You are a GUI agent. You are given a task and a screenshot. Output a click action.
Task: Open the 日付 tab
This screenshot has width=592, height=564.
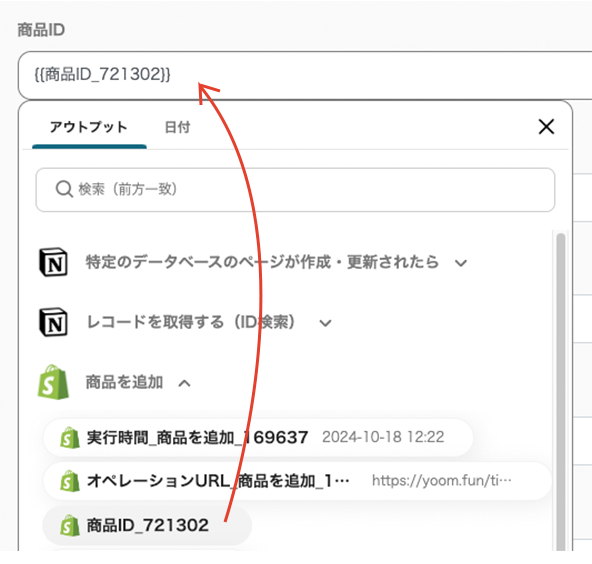[x=177, y=127]
